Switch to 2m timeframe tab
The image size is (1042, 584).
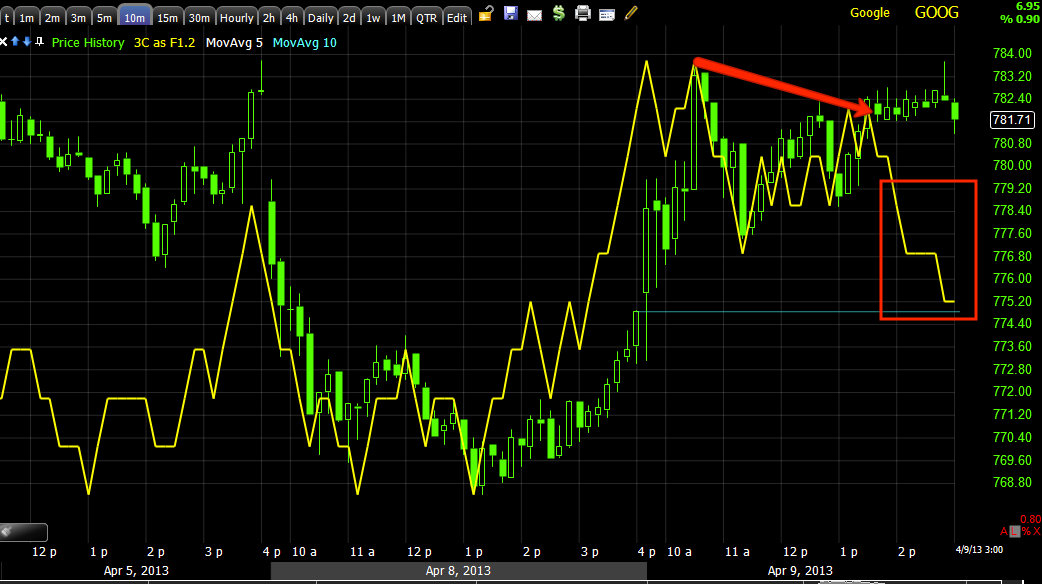pyautogui.click(x=52, y=18)
